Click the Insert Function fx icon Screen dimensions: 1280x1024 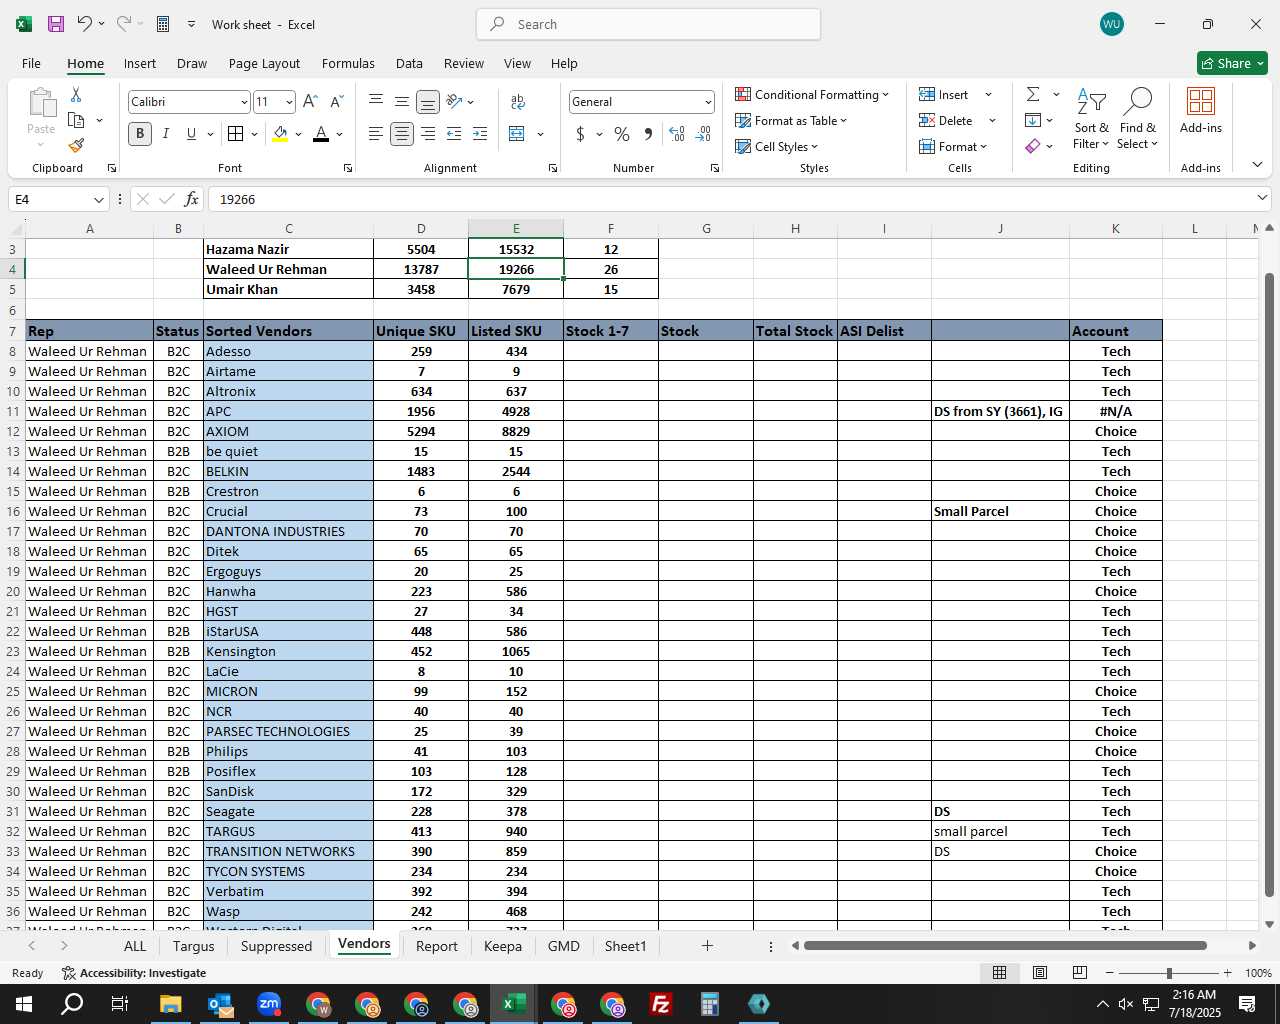click(x=191, y=199)
